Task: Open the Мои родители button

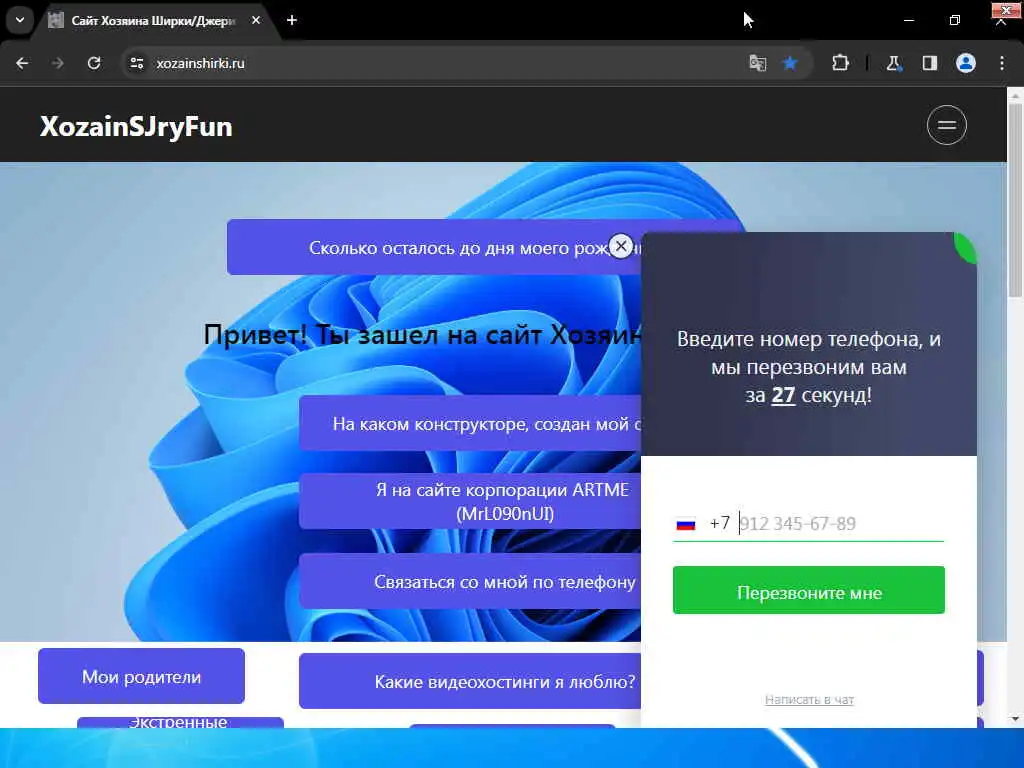Action: [141, 677]
